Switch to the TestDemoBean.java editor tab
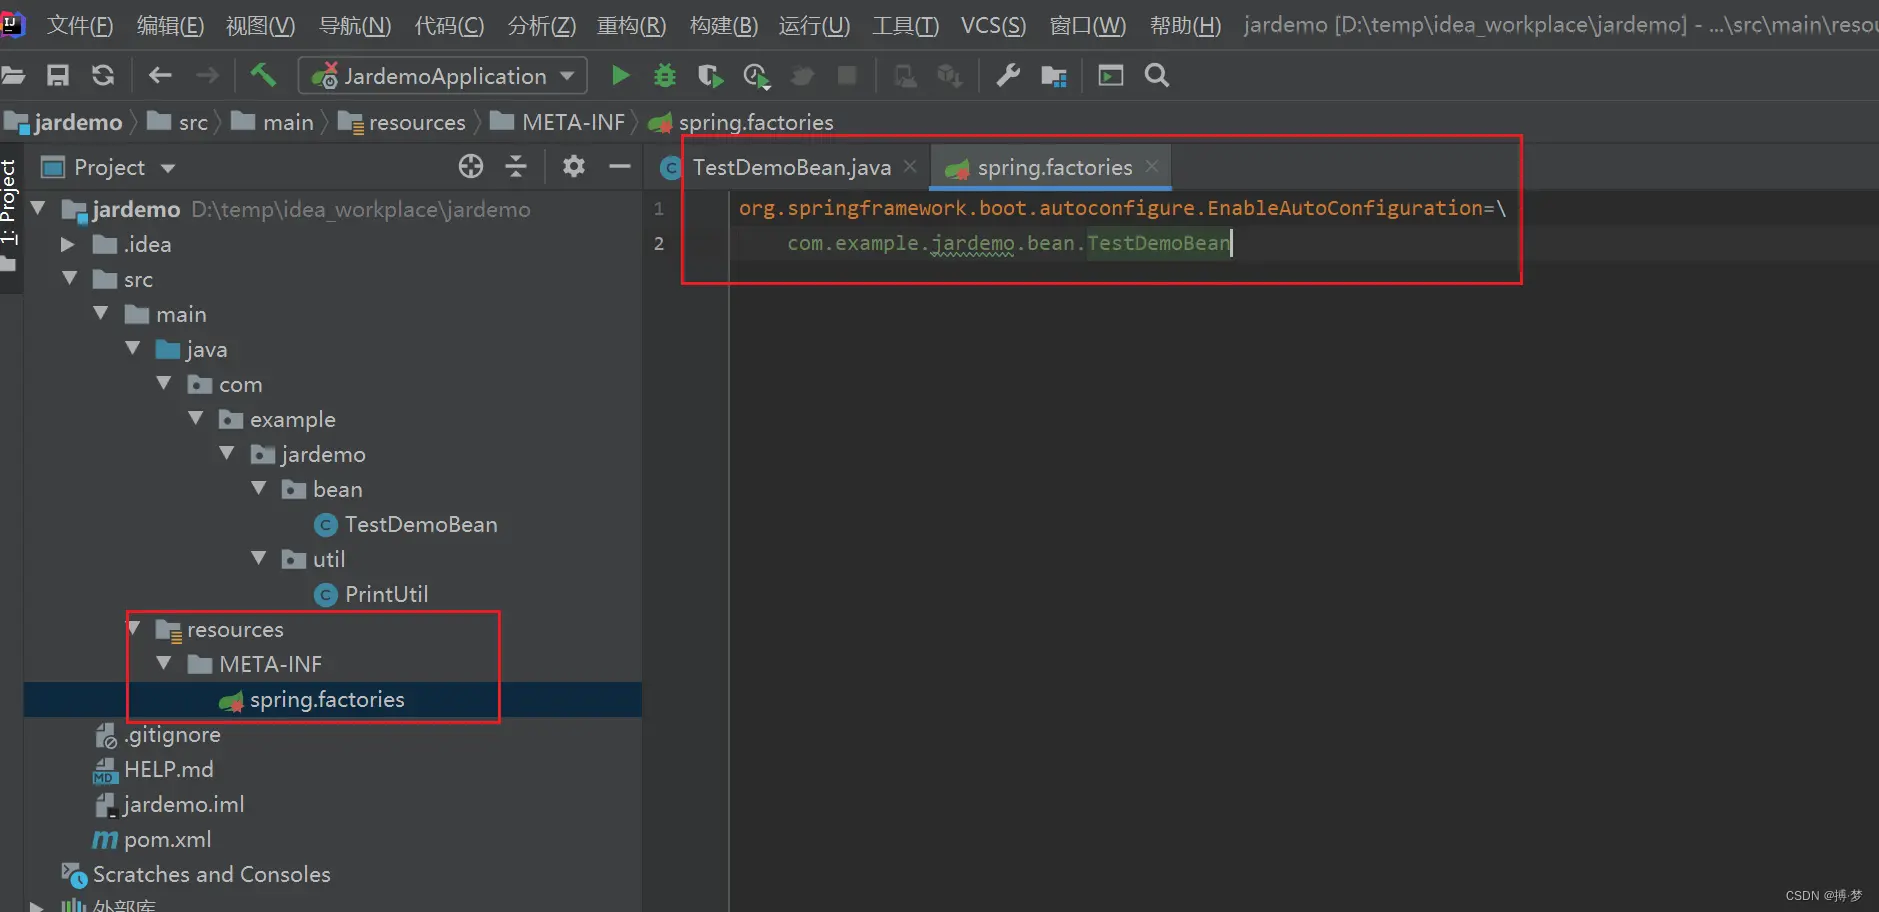The image size is (1879, 912). (791, 167)
